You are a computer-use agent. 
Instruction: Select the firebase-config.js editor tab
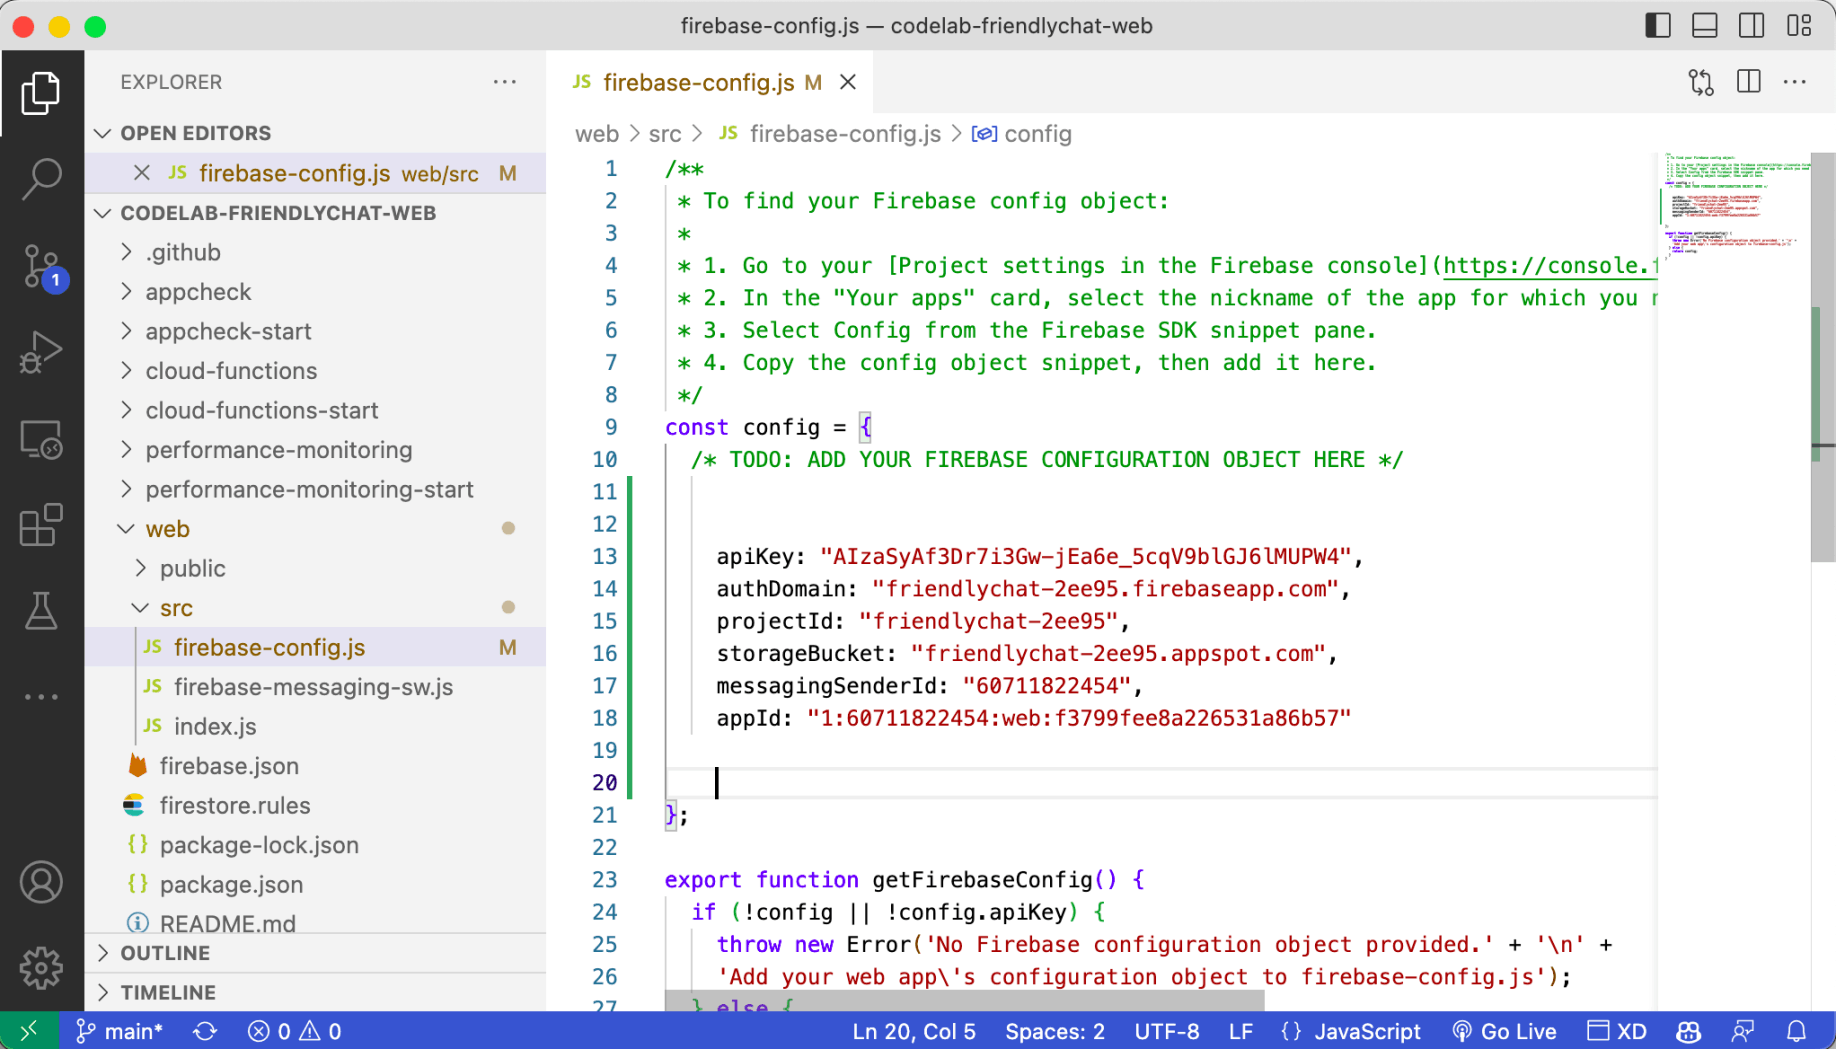[x=698, y=83]
